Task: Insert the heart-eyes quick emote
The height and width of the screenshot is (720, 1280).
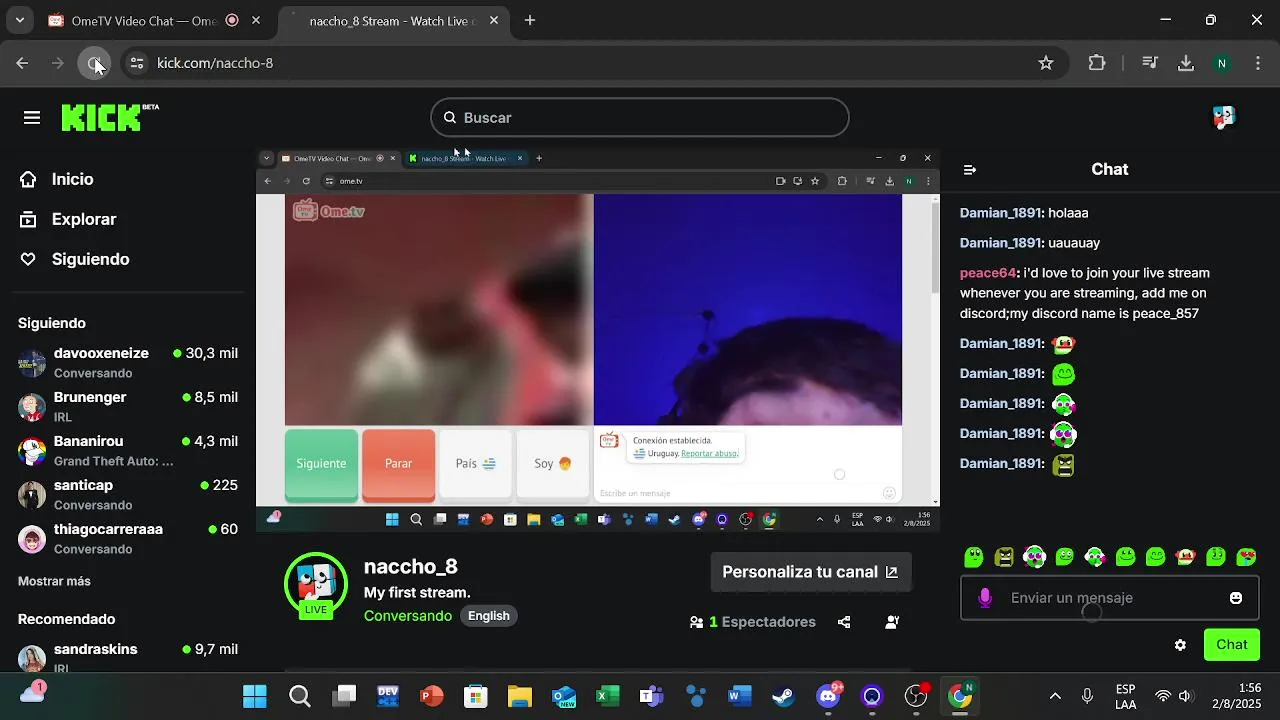Action: click(1246, 557)
